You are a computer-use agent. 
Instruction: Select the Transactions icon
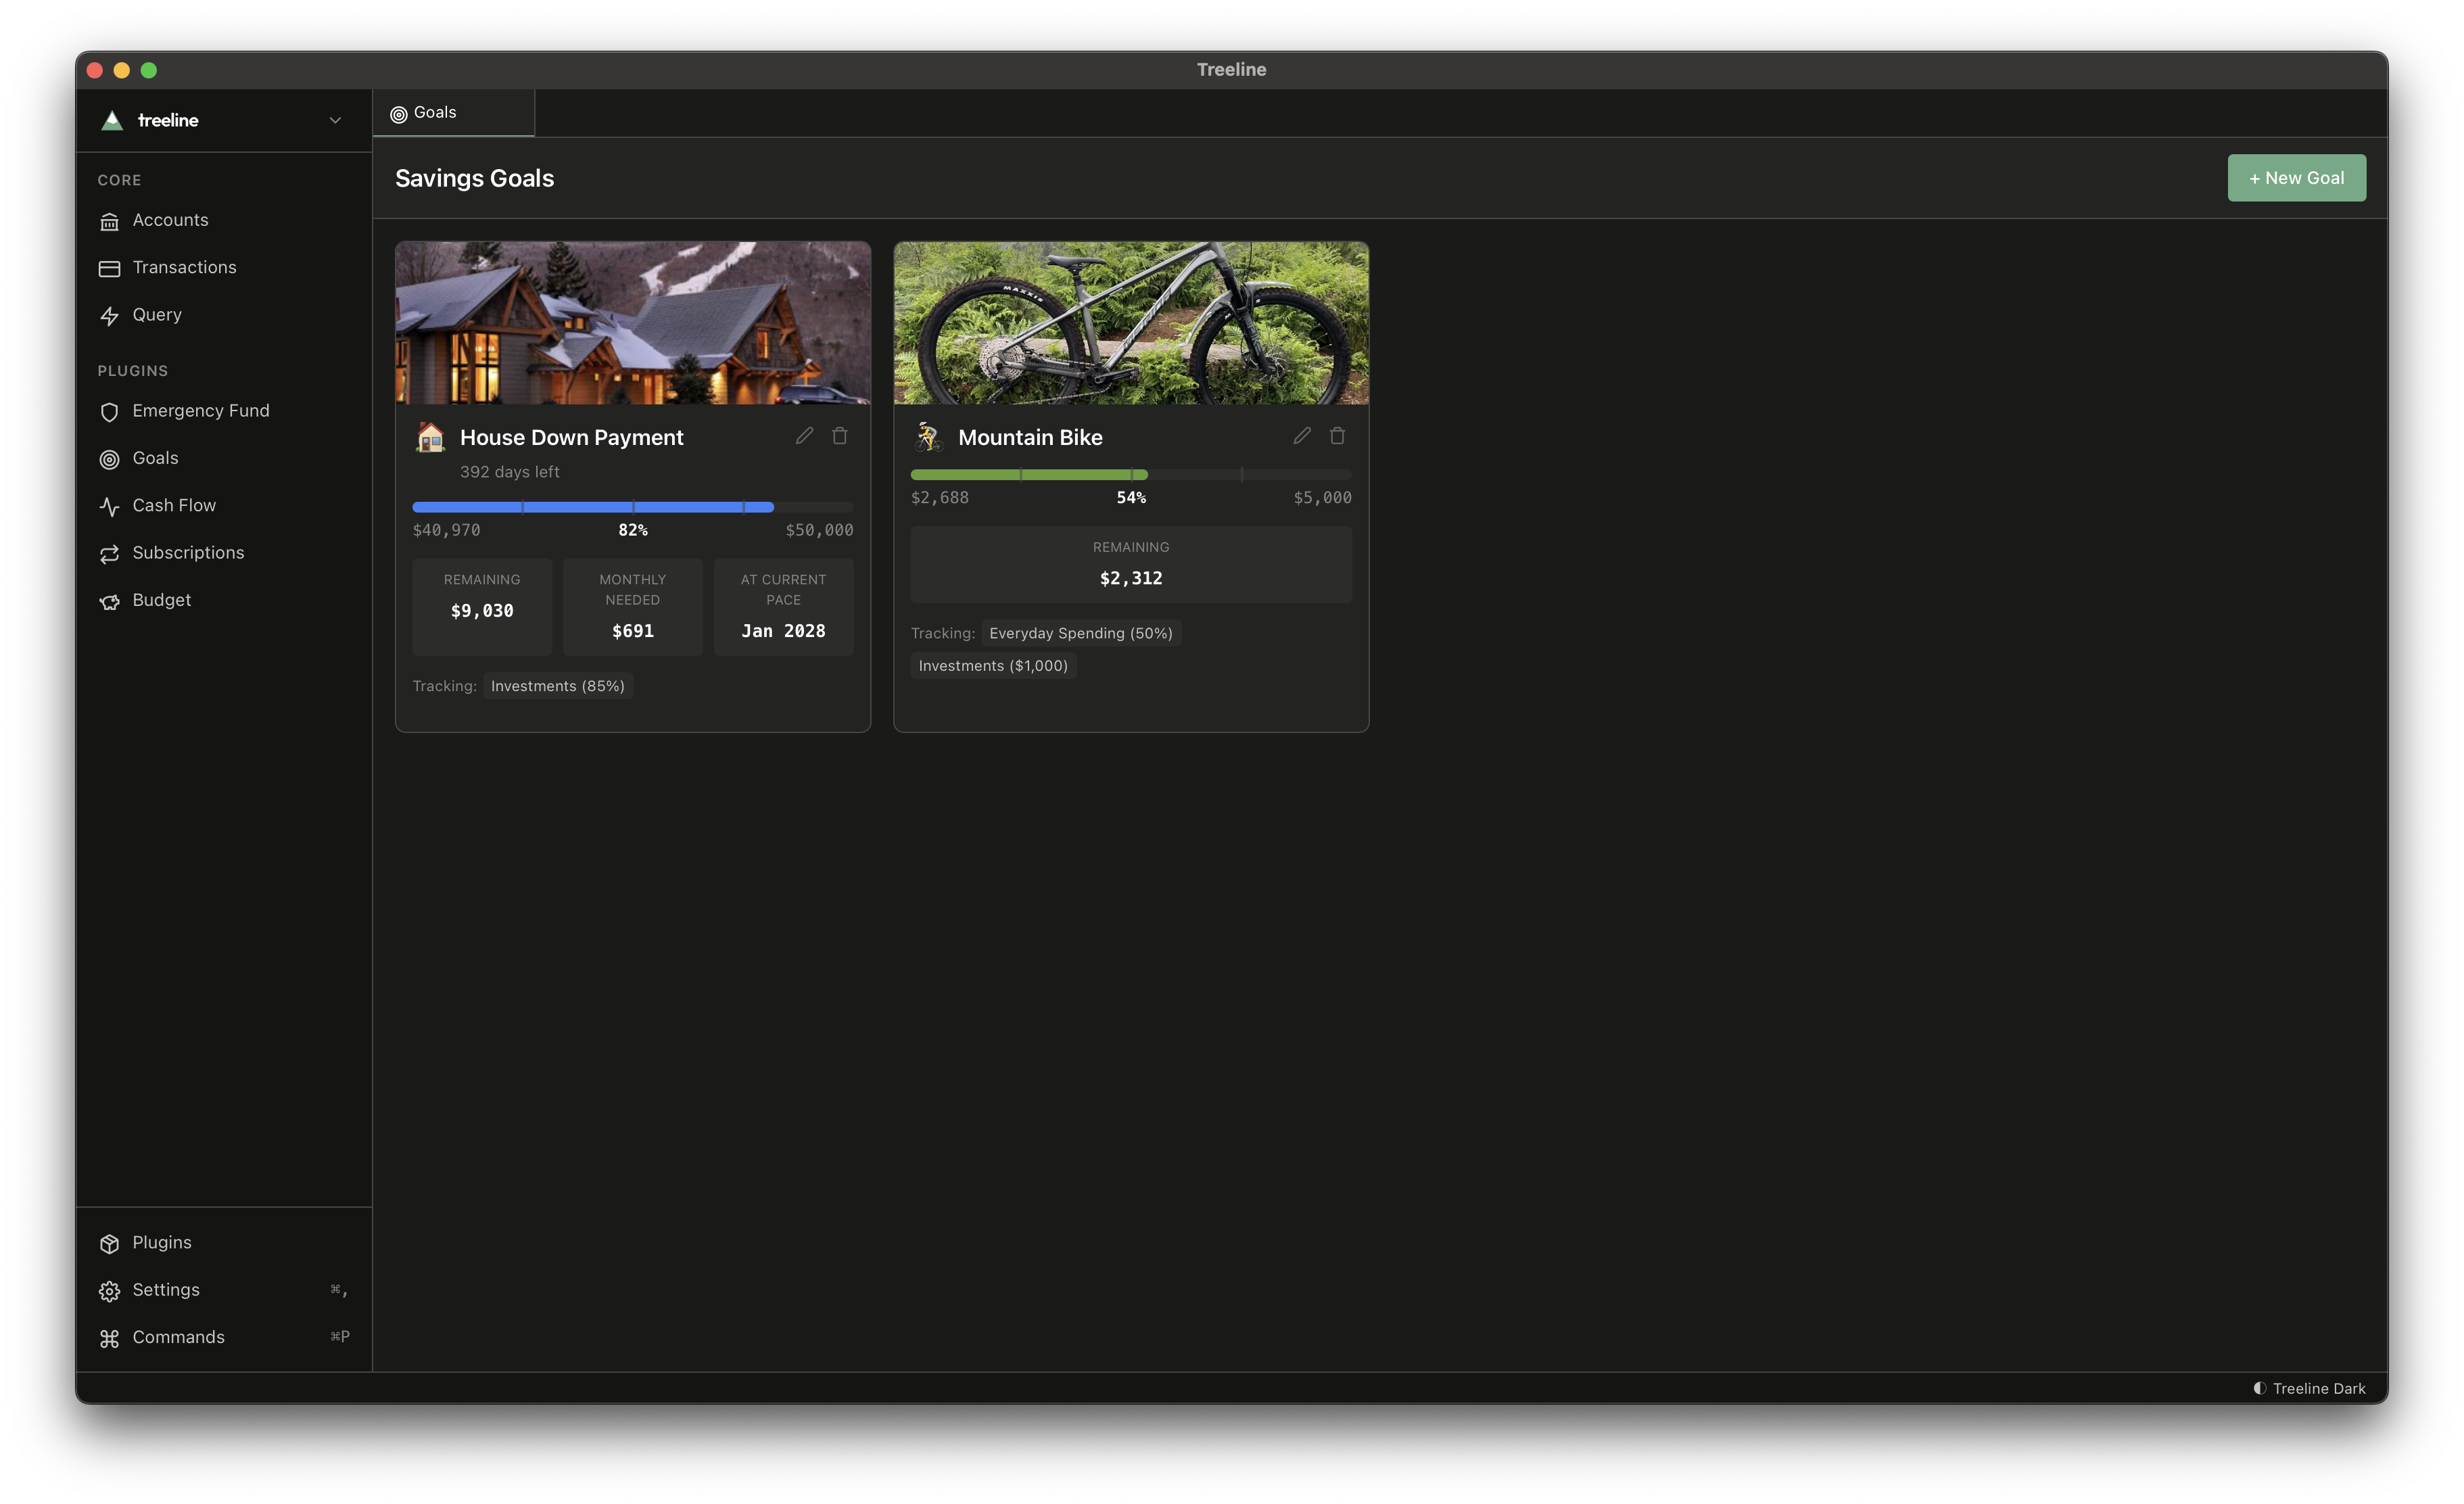coord(110,268)
